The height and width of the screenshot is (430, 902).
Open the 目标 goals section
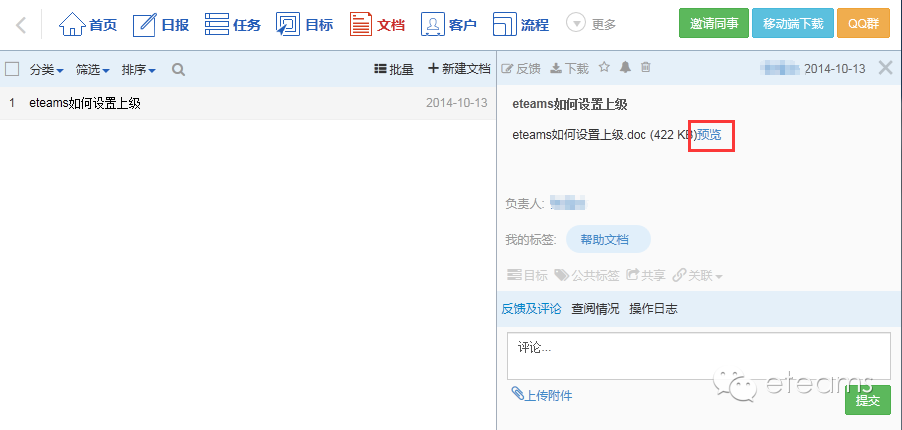tap(304, 25)
